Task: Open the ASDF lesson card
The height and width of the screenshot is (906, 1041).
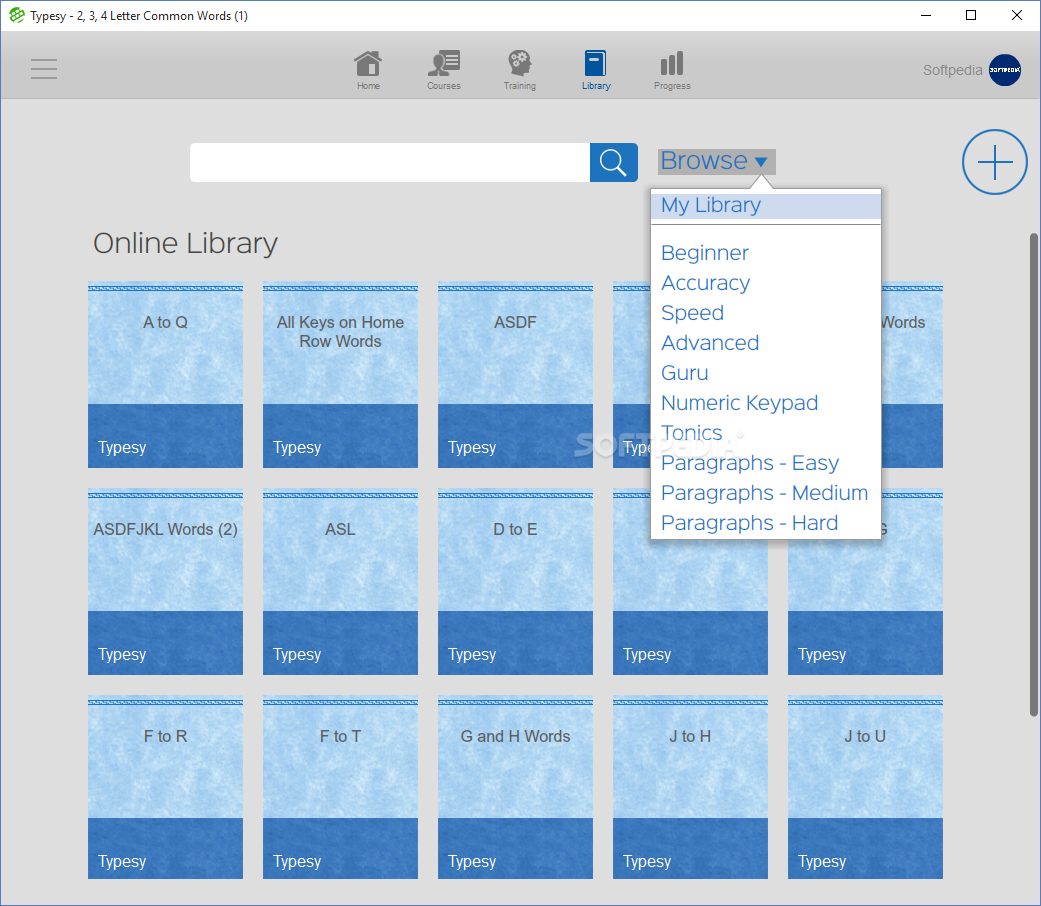Action: (515, 375)
